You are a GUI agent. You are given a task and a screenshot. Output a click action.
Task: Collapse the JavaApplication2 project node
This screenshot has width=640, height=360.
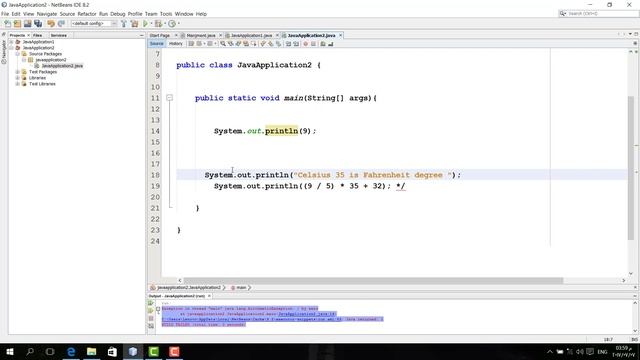pos(11,48)
